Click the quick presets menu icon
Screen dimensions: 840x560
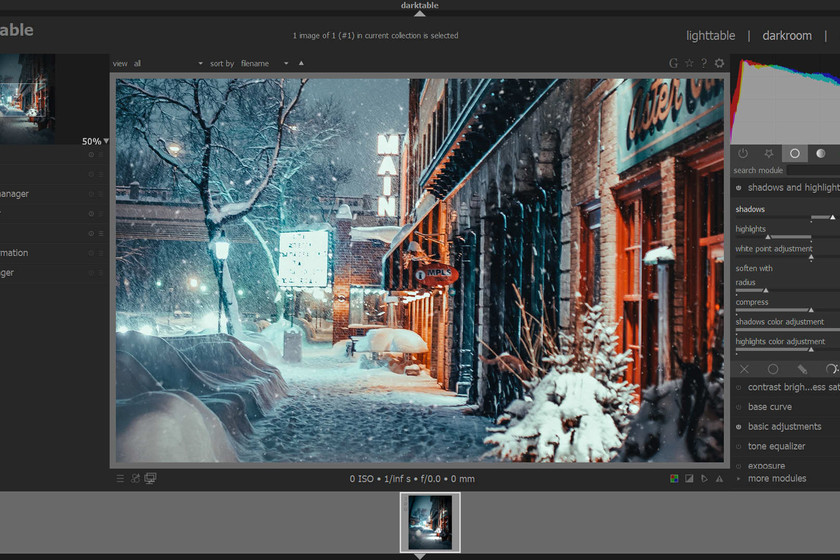[120, 479]
